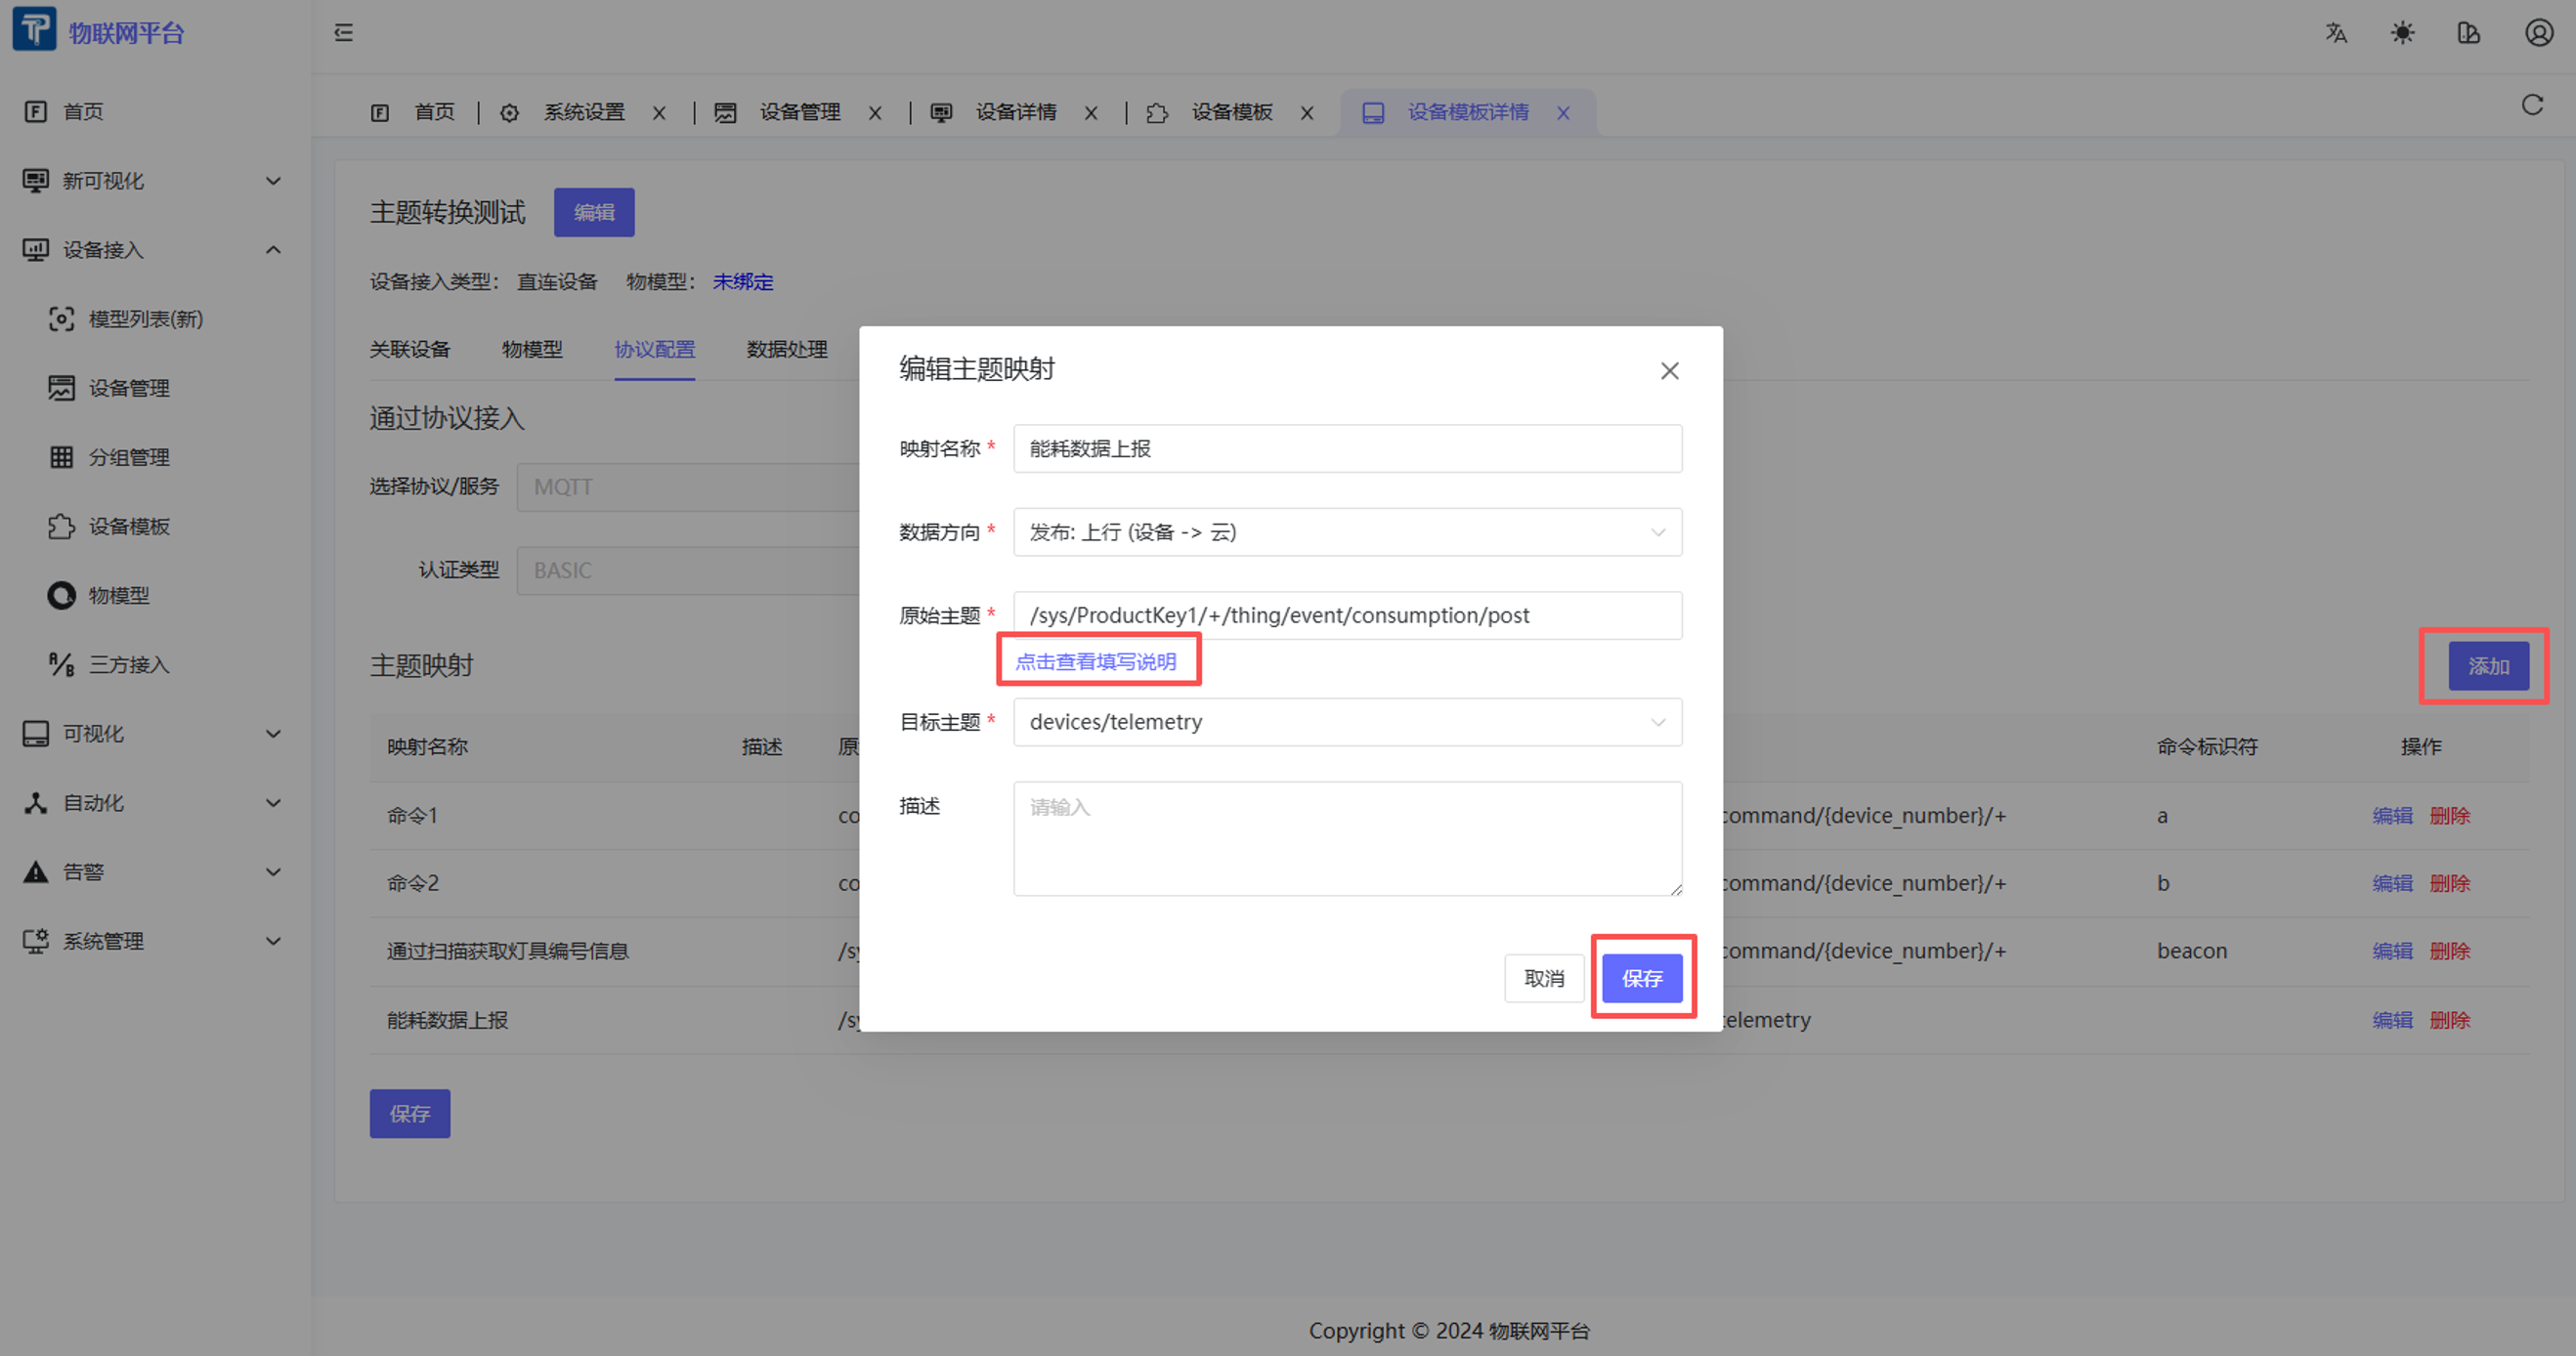2576x1356 pixels.
Task: Close the 设备管理 tab with its X
Action: pyautogui.click(x=875, y=113)
